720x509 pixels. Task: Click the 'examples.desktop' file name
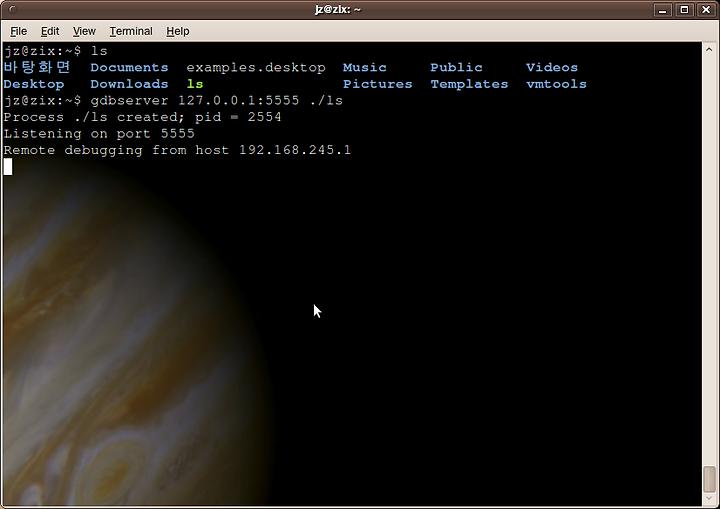(x=256, y=68)
